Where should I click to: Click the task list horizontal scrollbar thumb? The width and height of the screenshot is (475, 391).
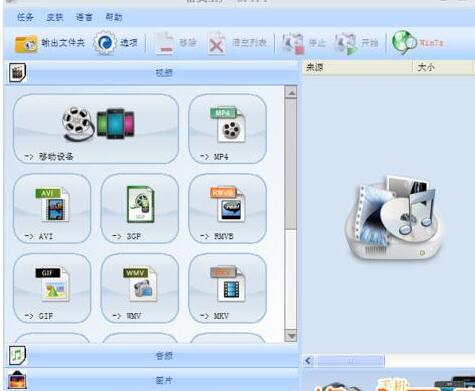(x=350, y=361)
